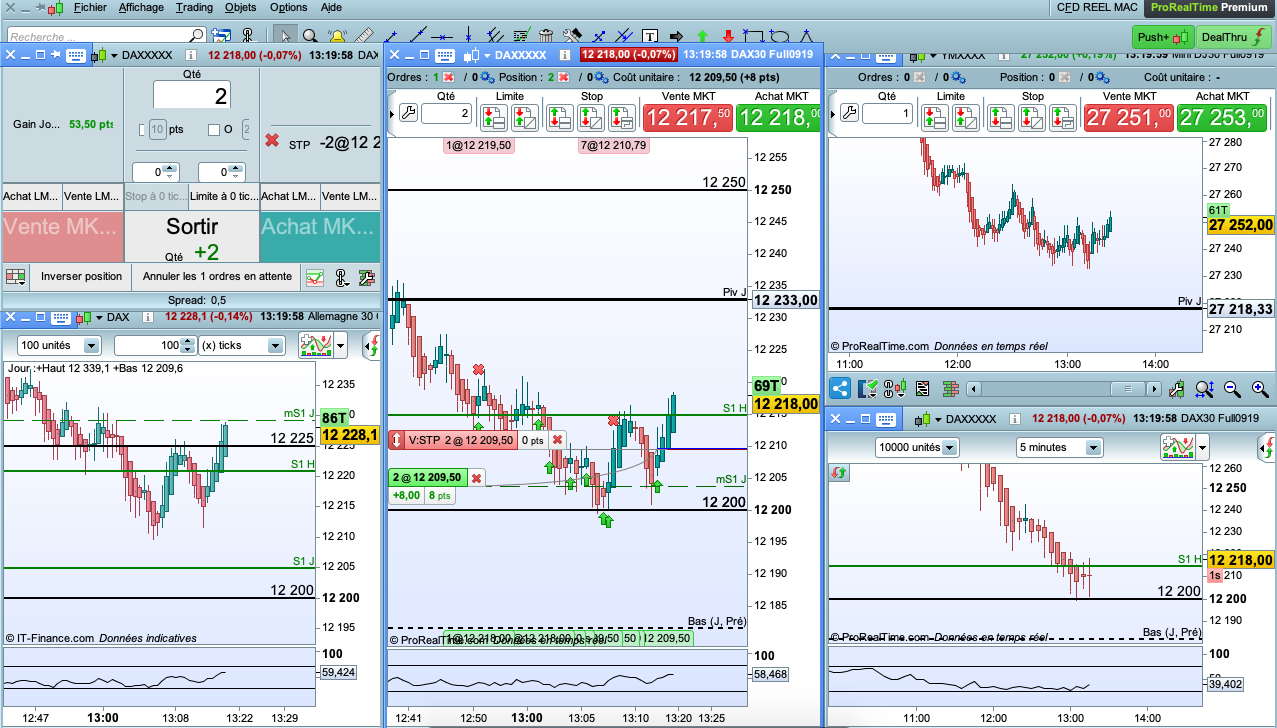
Task: Select the text annotation T tool
Action: 650,36
